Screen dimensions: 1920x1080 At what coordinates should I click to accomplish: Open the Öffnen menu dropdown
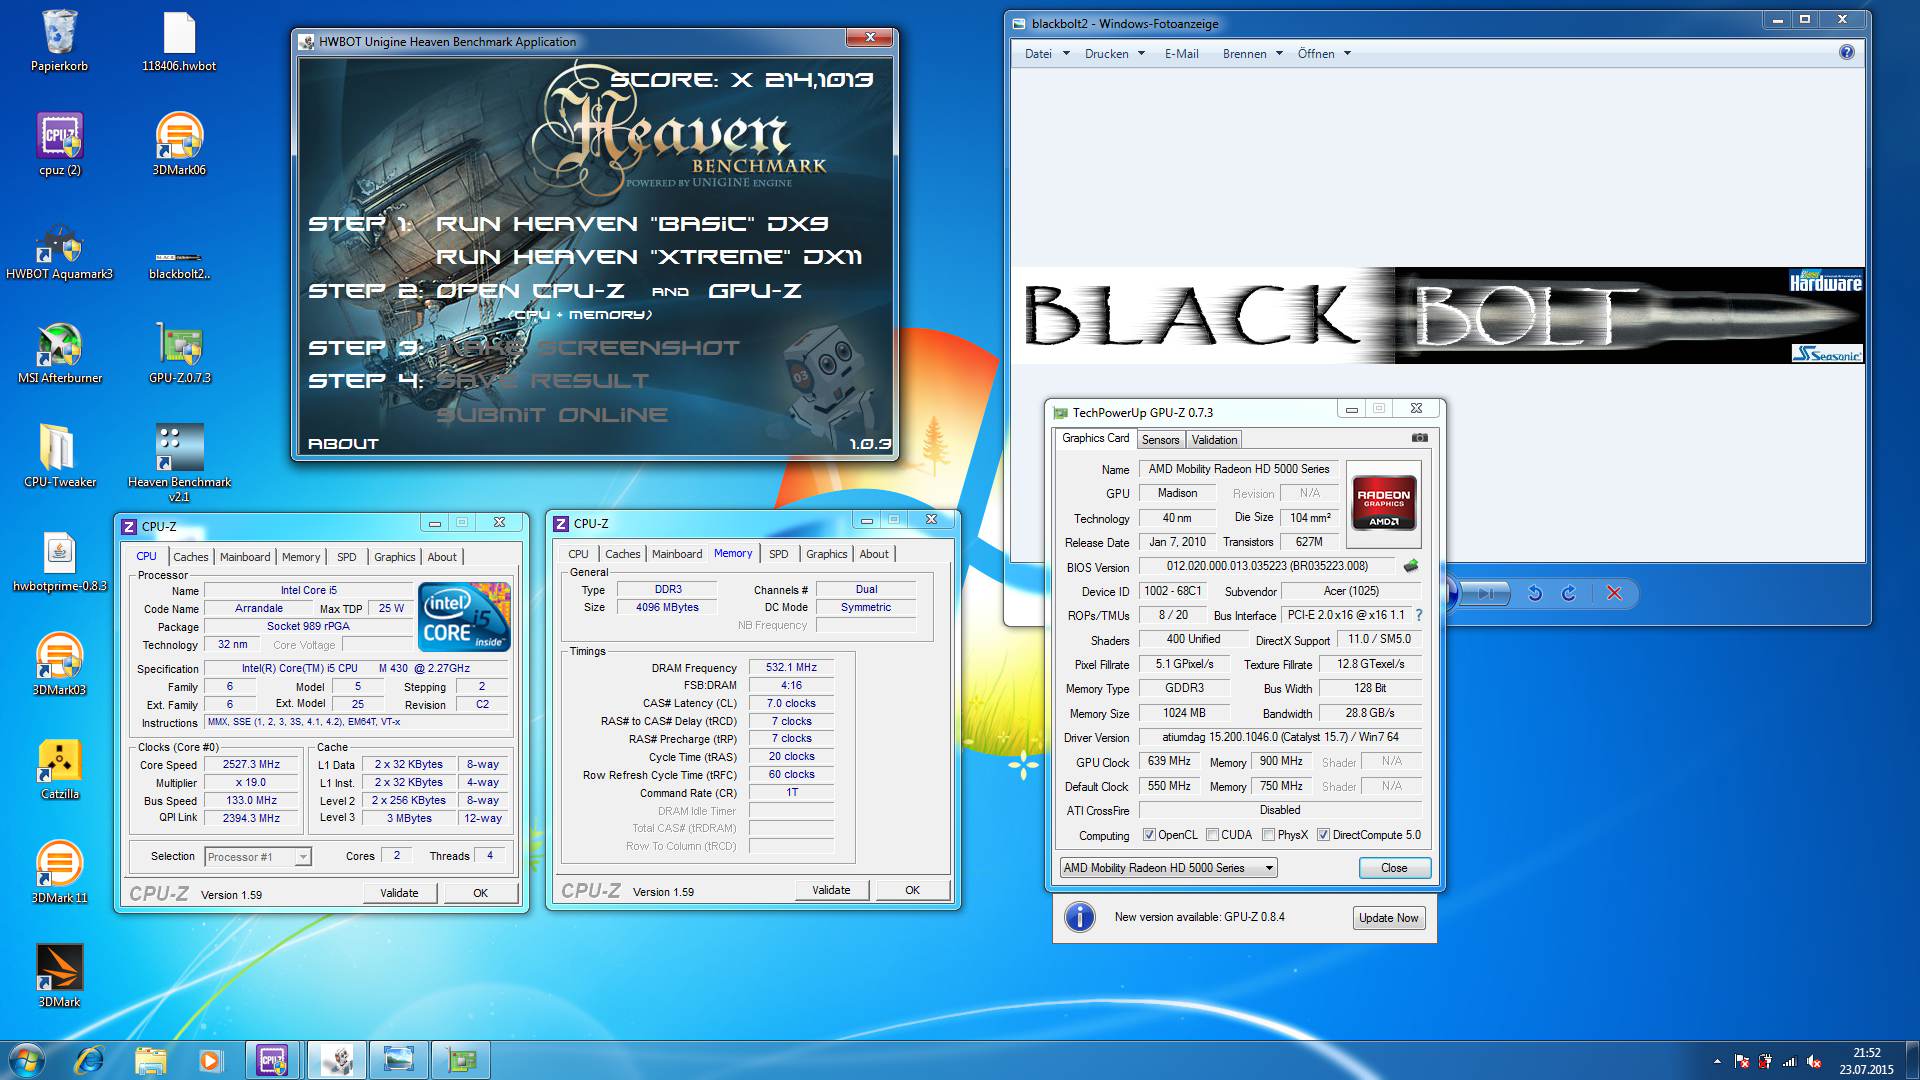tap(1324, 54)
